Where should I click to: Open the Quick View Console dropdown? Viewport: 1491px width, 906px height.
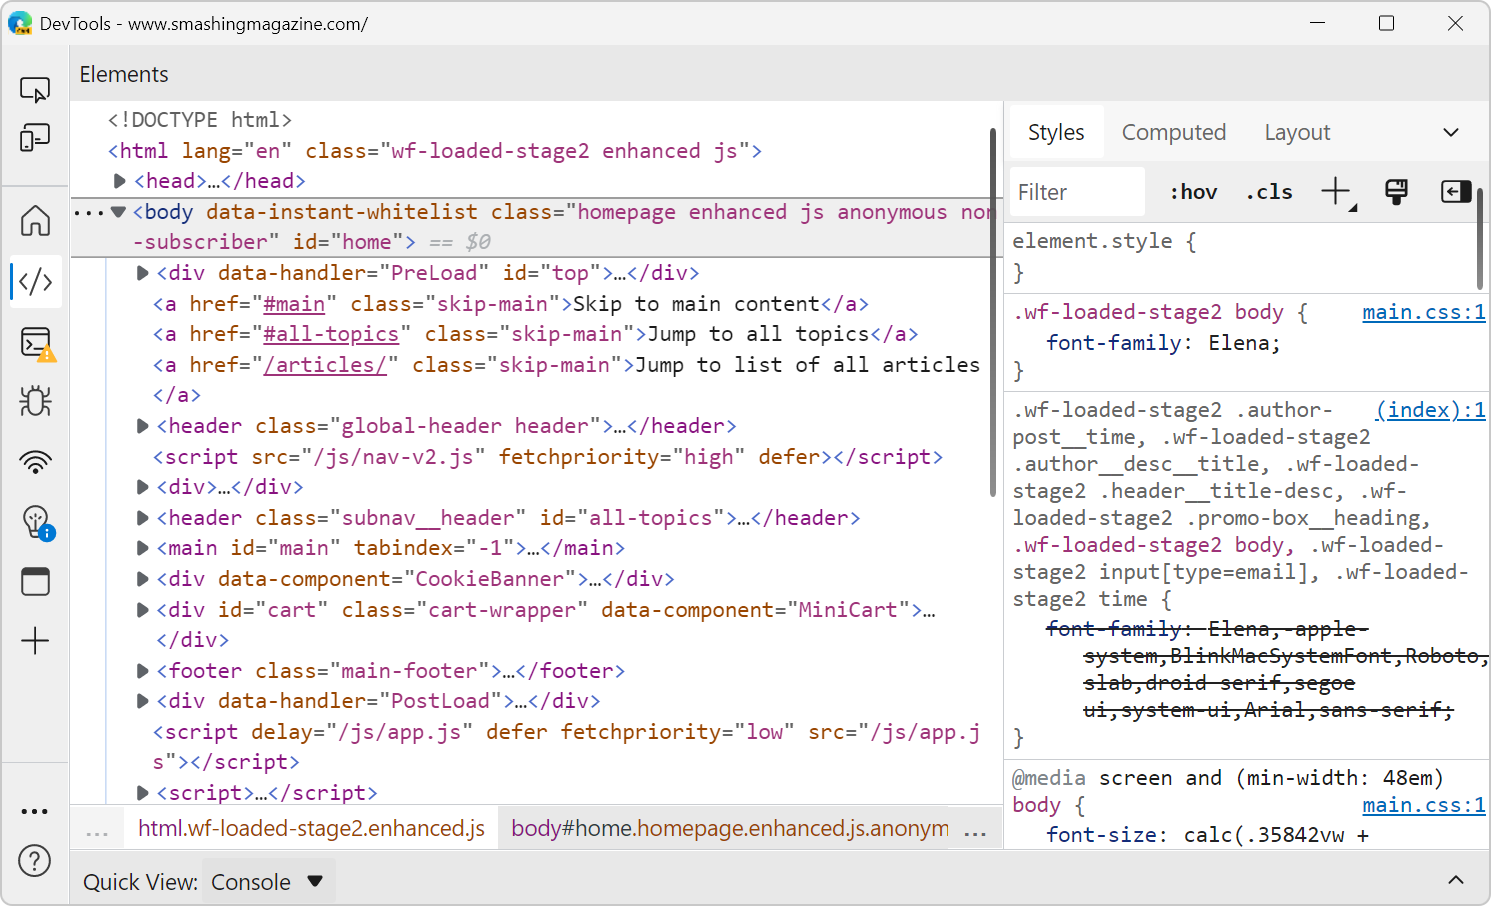click(266, 881)
